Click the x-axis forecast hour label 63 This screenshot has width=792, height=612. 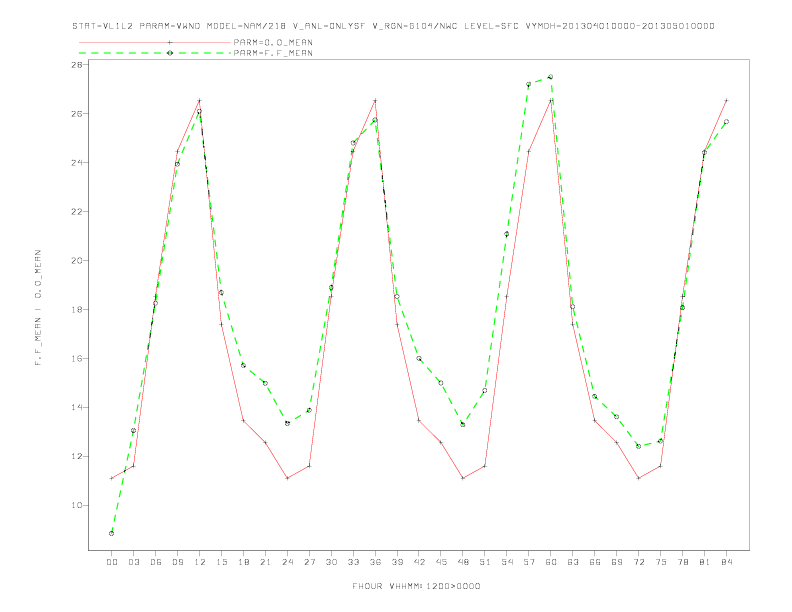click(x=573, y=562)
